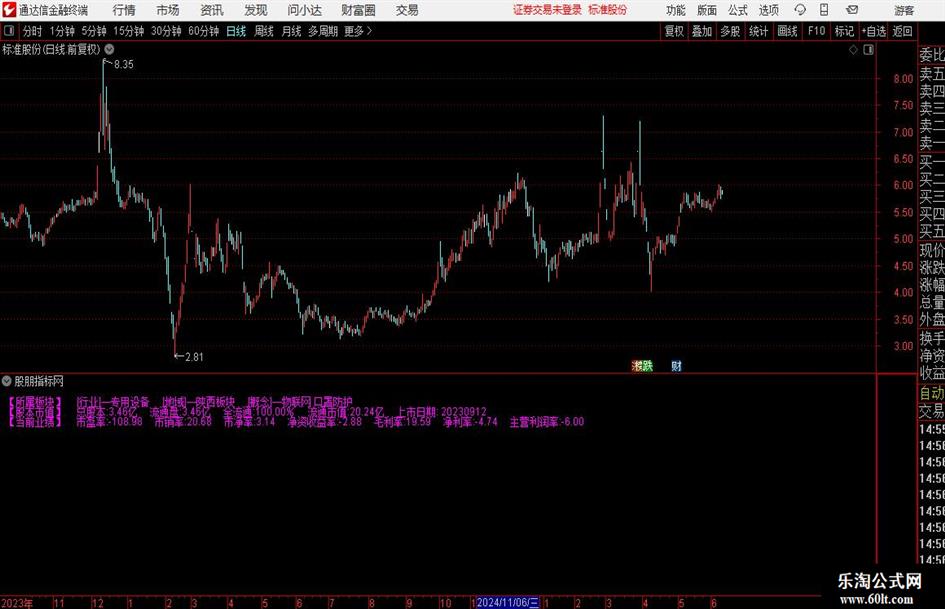Click the 2024/11/06 date label
Screen dimensions: 945x609
pos(508,602)
